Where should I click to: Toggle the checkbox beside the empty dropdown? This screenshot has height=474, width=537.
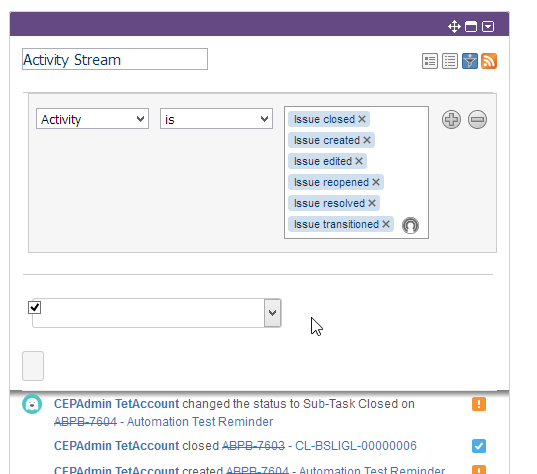tap(35, 307)
